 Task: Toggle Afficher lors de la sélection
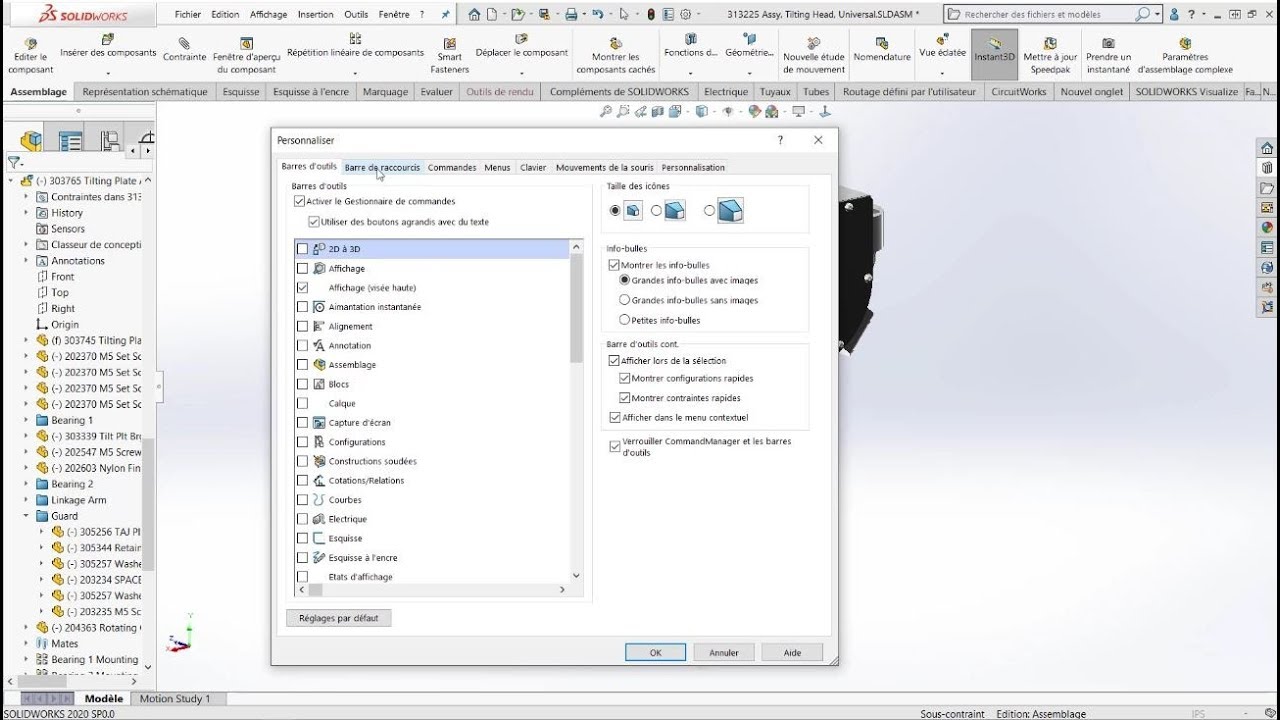[x=614, y=360]
